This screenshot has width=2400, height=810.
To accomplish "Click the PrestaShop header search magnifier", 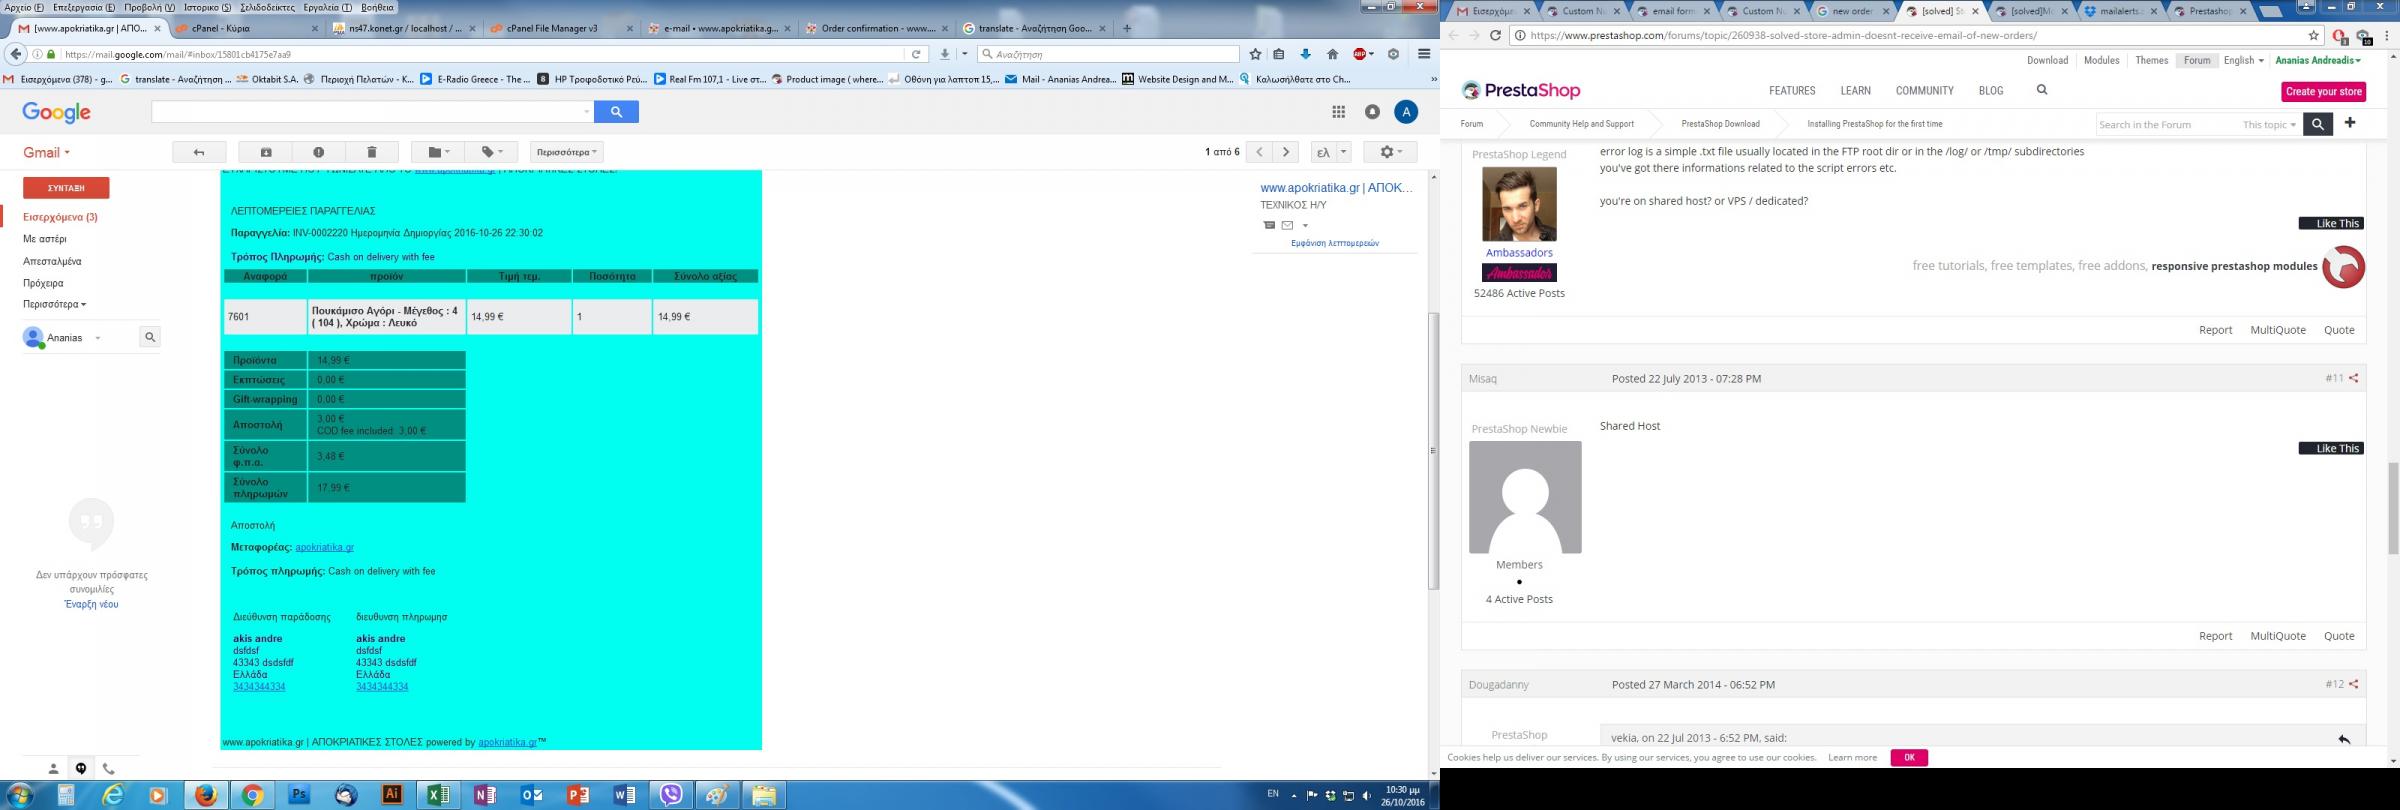I will pos(2042,90).
